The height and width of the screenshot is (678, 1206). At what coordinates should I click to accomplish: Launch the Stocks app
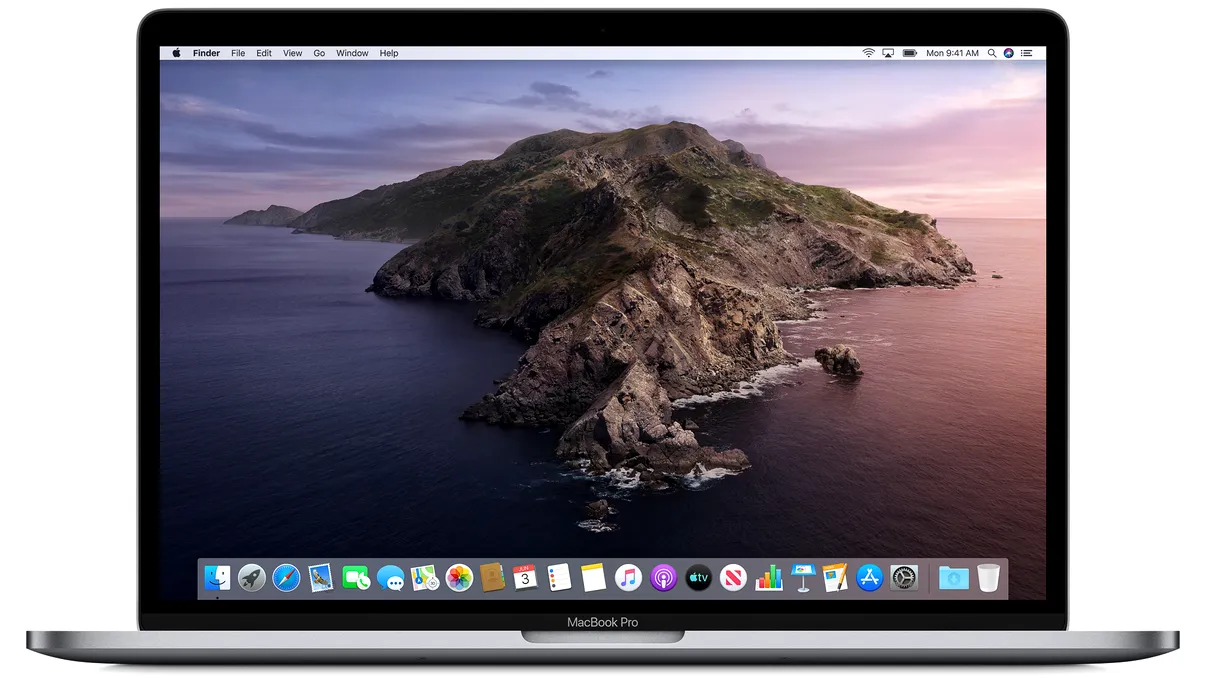(769, 578)
